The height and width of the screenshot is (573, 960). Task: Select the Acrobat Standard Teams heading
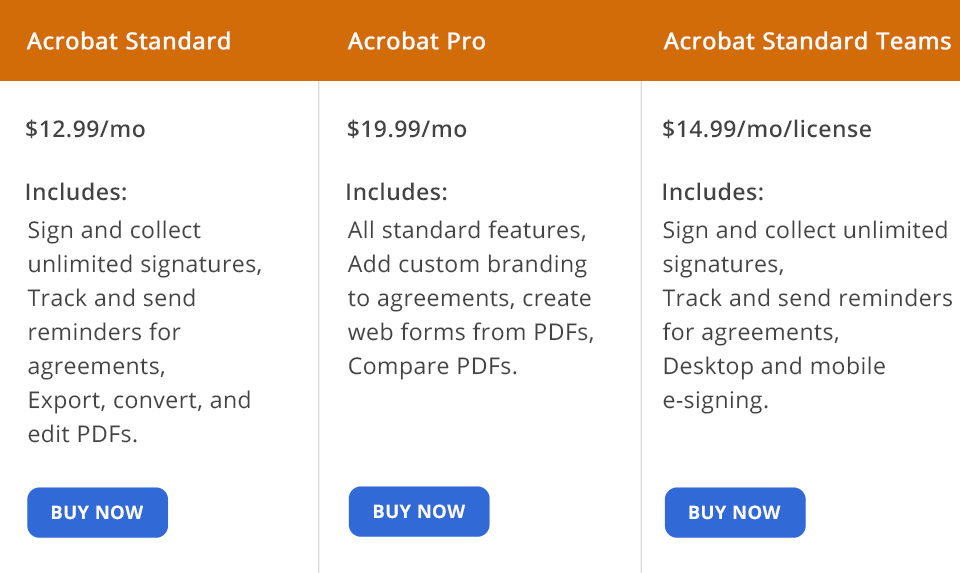coord(807,42)
